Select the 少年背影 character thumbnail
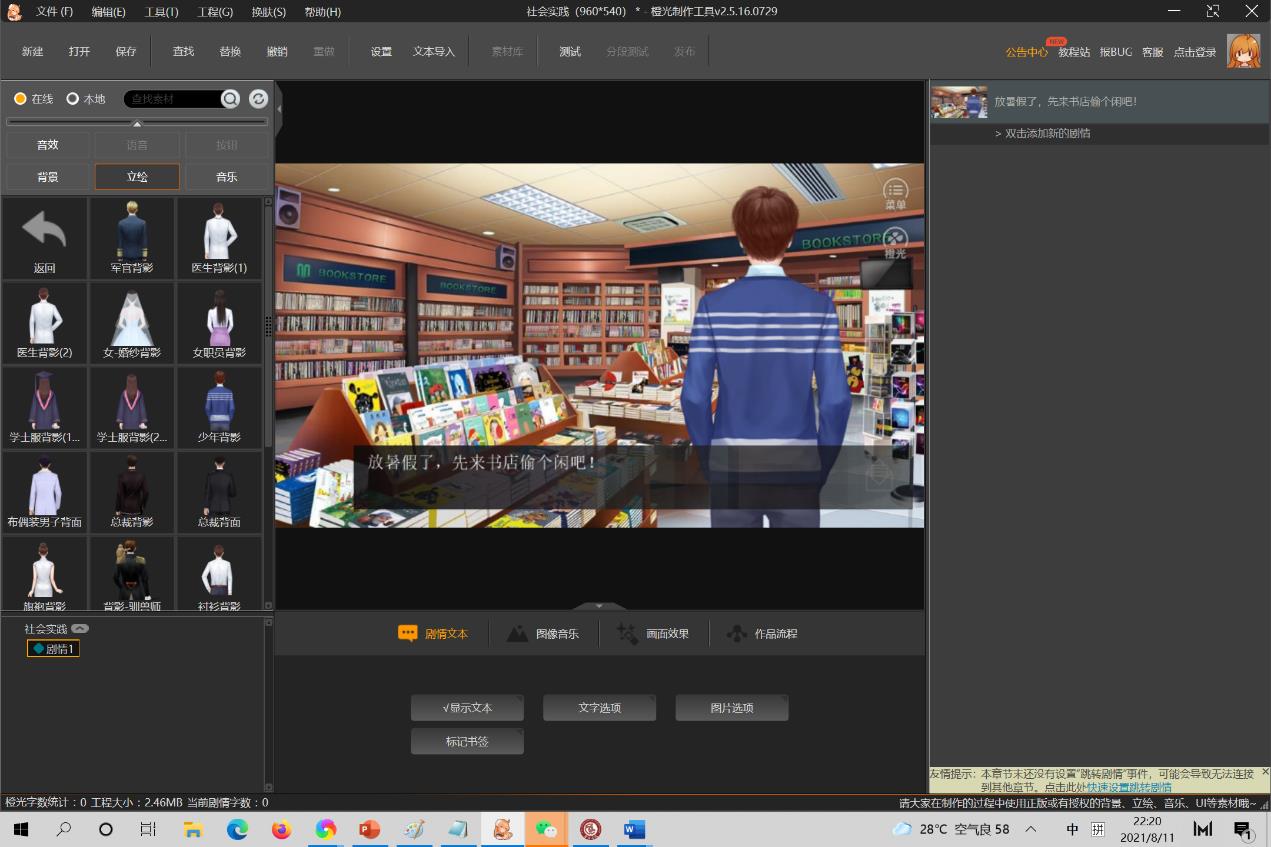This screenshot has height=847, width=1271. (219, 405)
